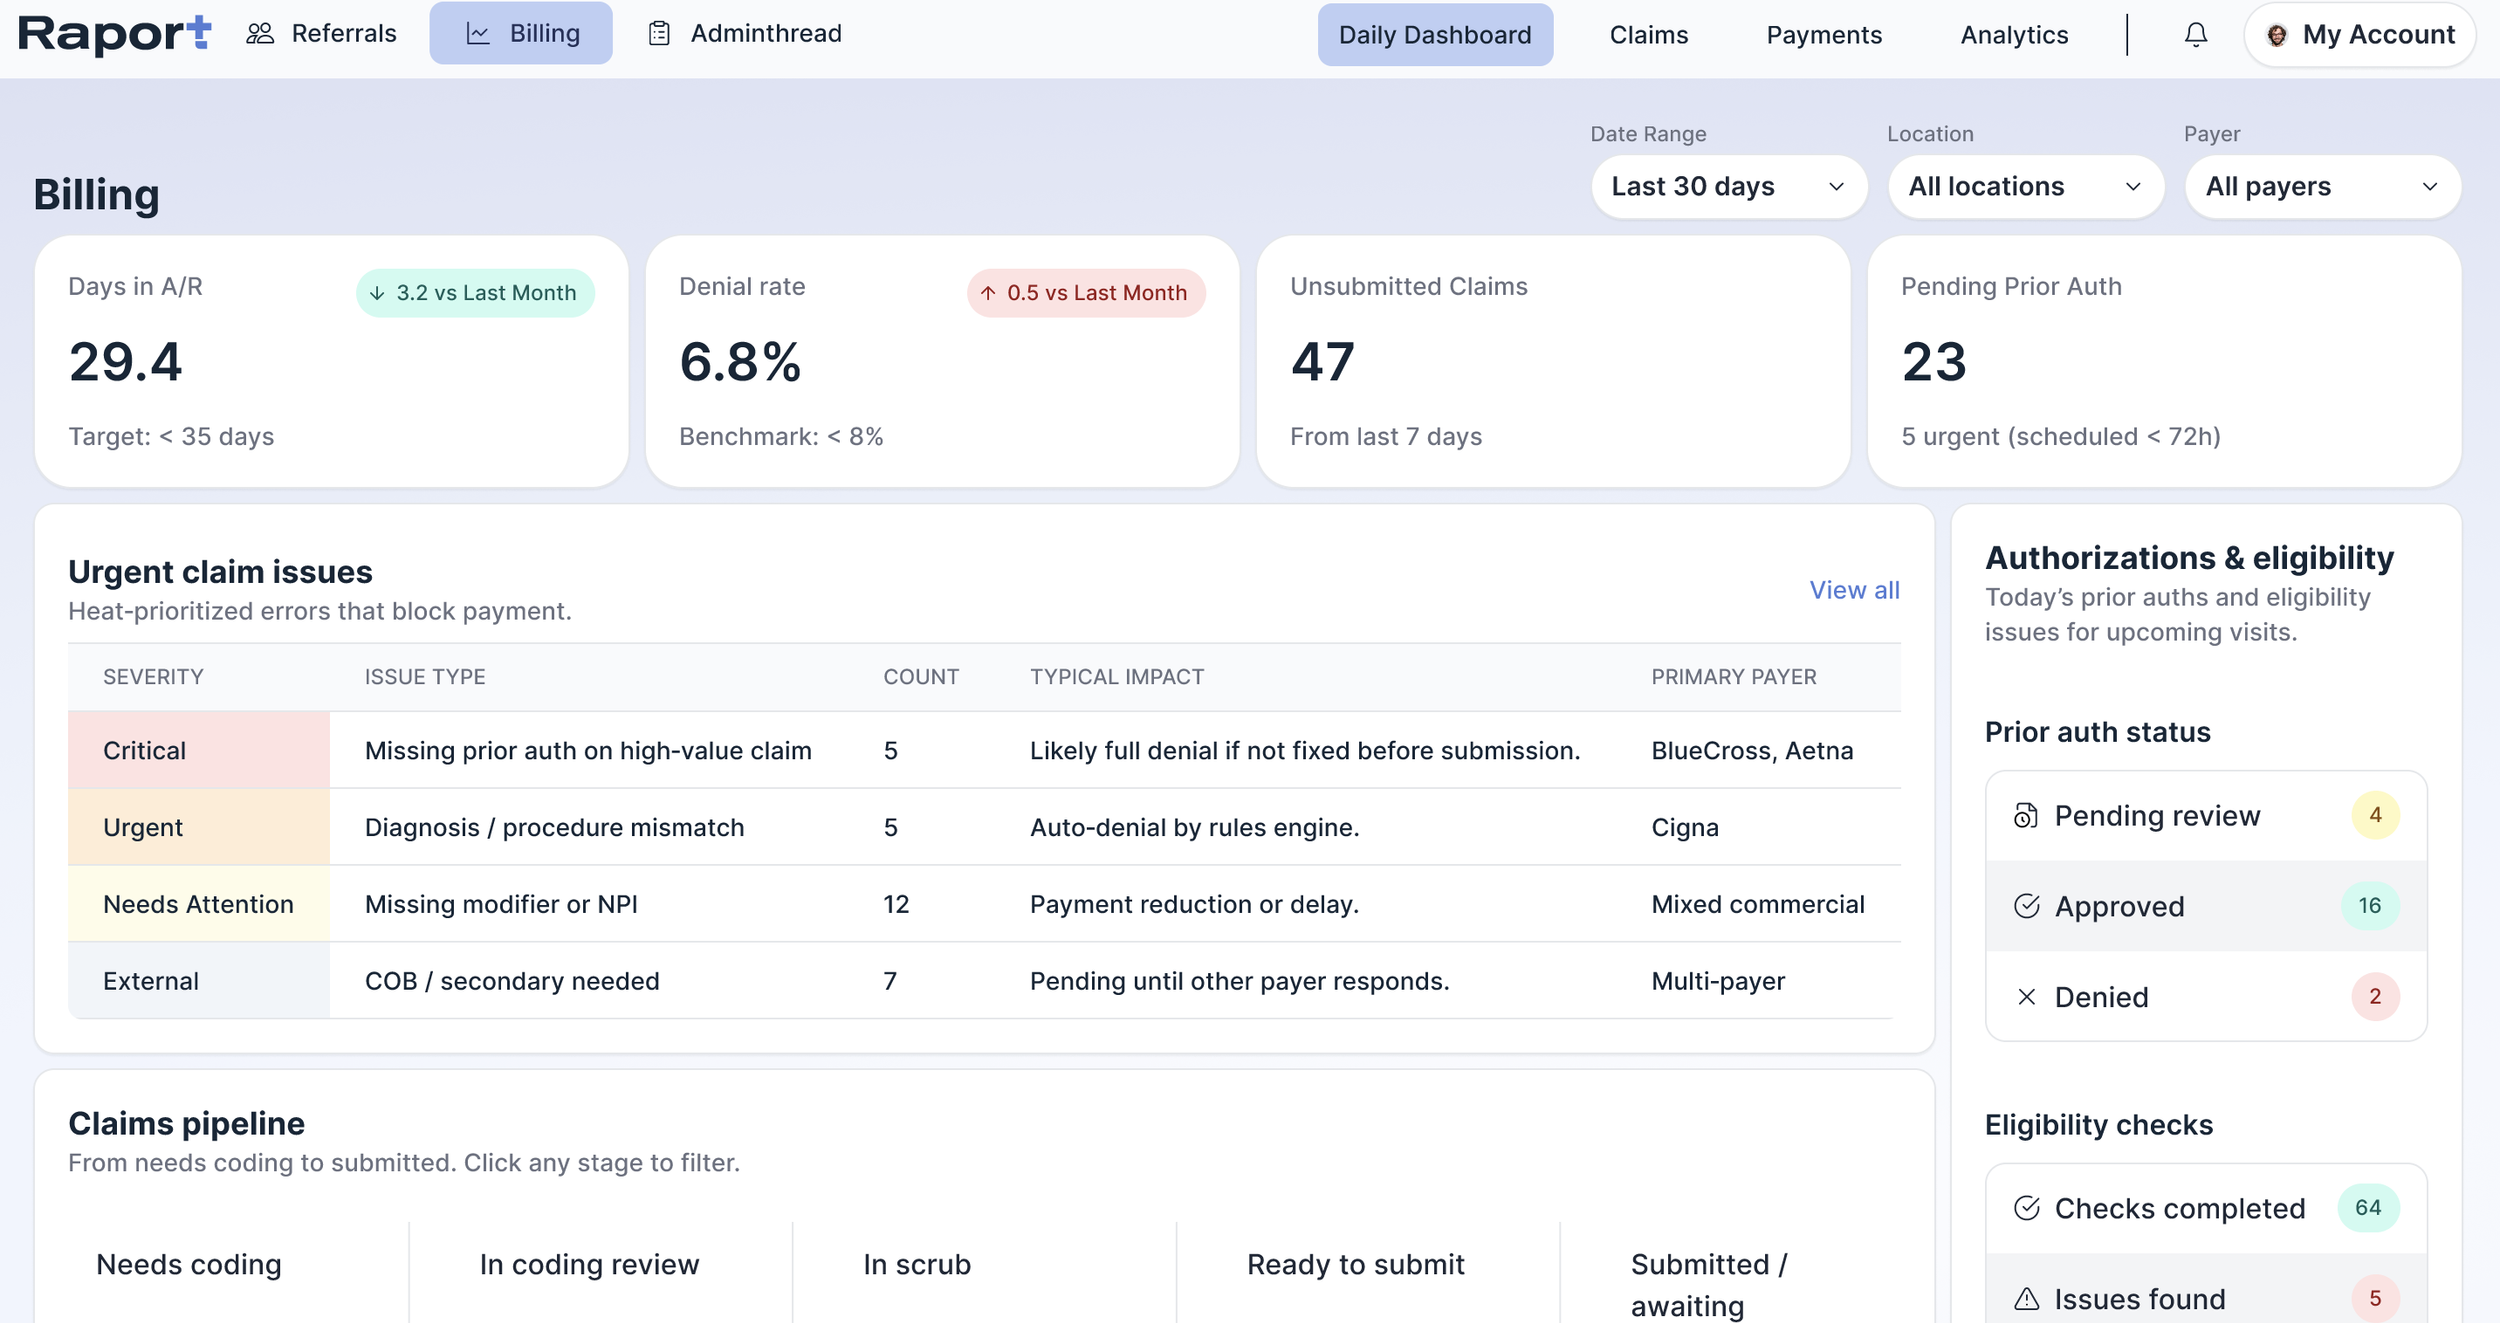Viewport: 2500px width, 1323px height.
Task: Click the Issues found warning triangle
Action: tap(2026, 1299)
